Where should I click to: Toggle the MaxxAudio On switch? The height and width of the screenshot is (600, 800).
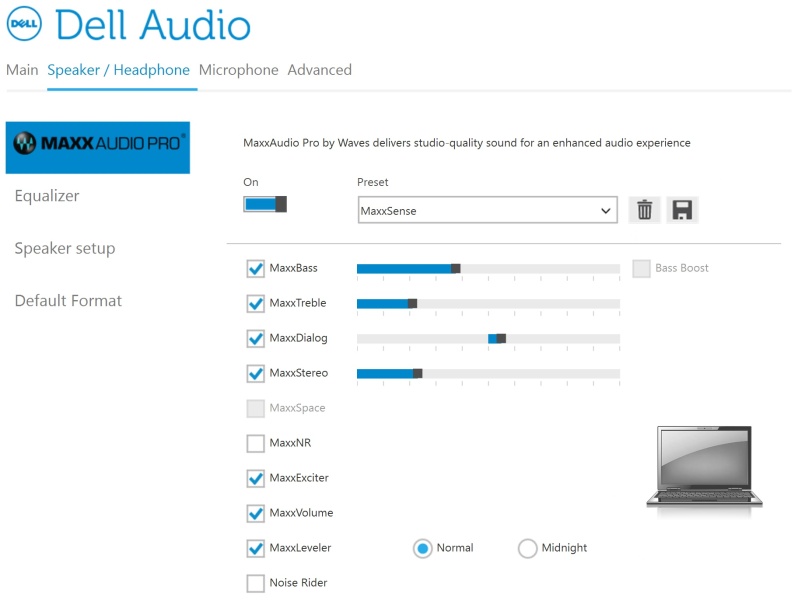265,204
